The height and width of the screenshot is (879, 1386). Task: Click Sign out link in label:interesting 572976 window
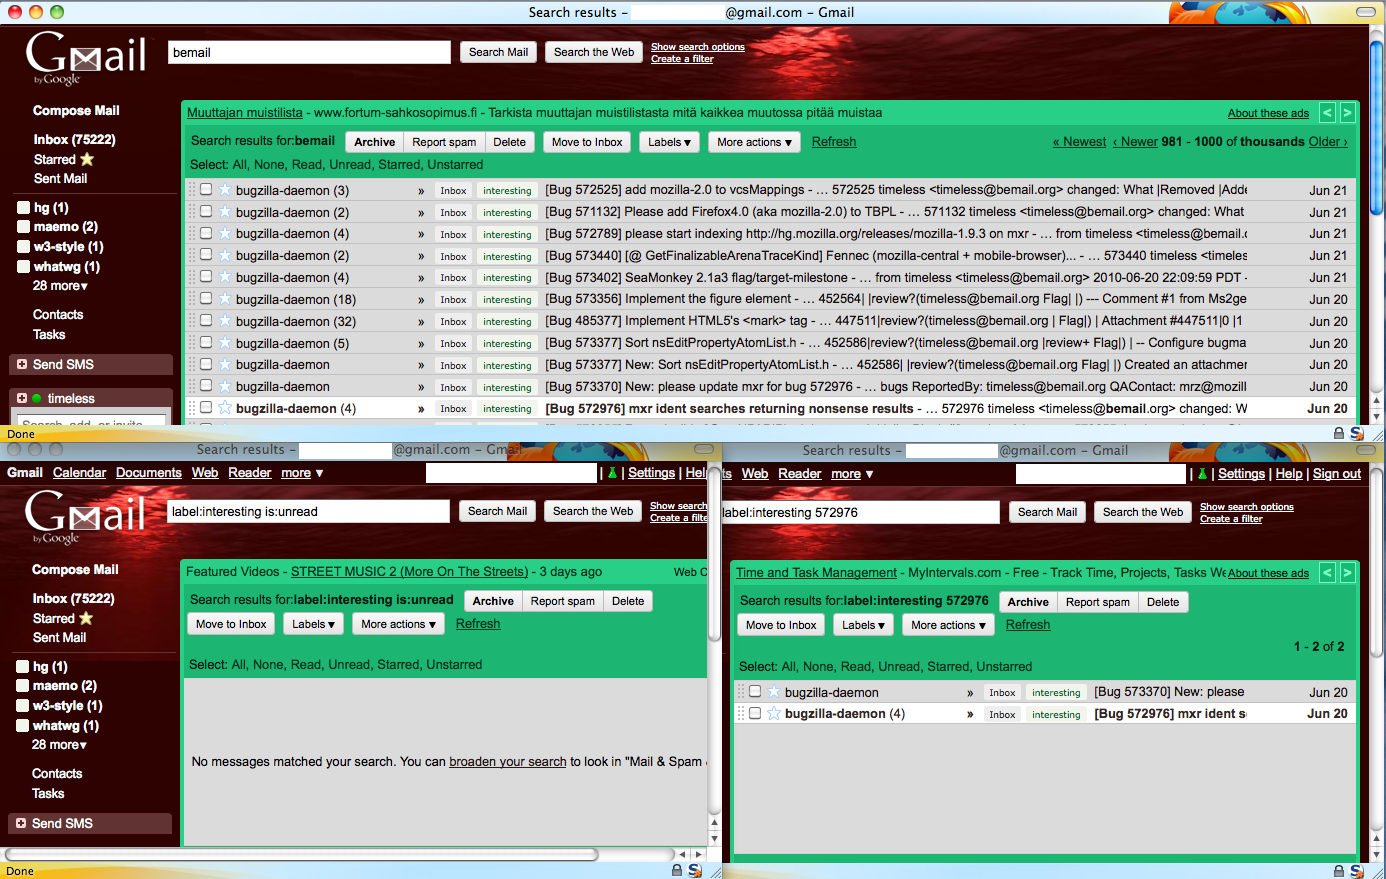click(1337, 474)
